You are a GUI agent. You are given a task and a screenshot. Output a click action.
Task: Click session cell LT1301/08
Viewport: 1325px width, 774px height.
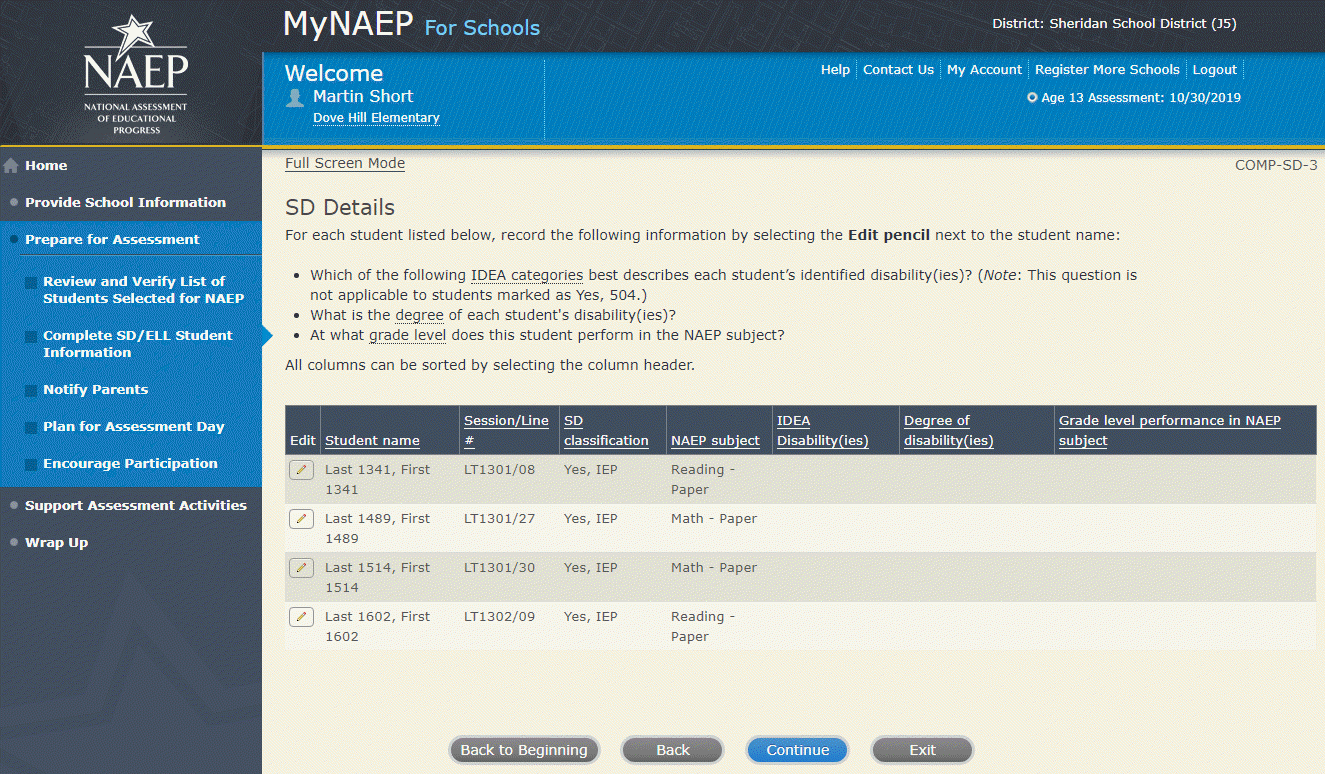coord(499,470)
